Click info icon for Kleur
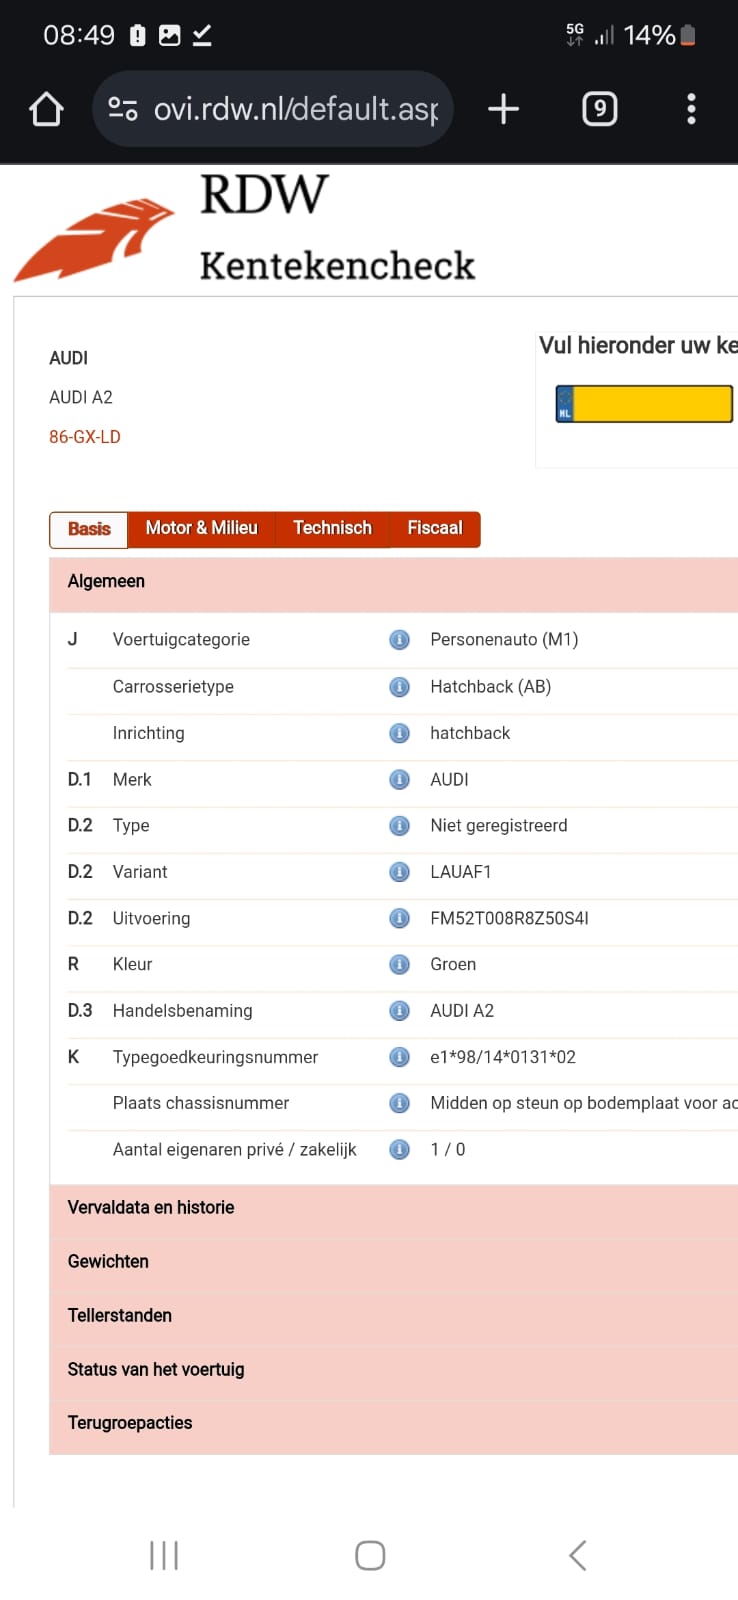Viewport: 738px width, 1600px height. coord(399,965)
